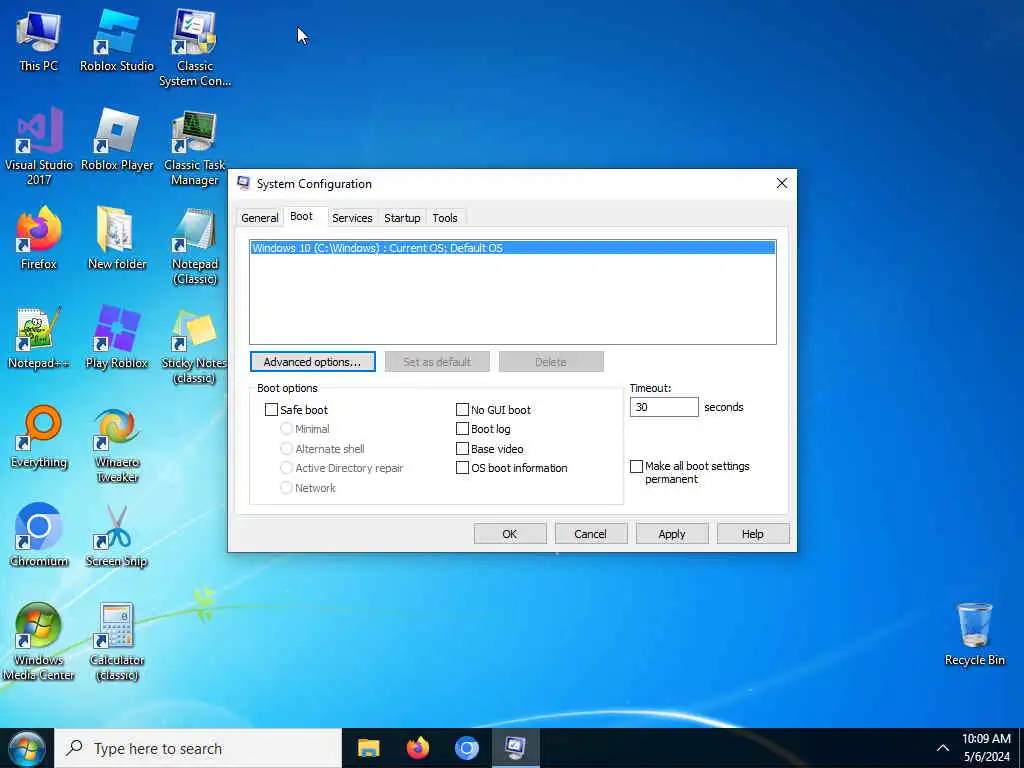The width and height of the screenshot is (1024, 768).
Task: Select Classic System Configuration shortcut
Action: [195, 49]
